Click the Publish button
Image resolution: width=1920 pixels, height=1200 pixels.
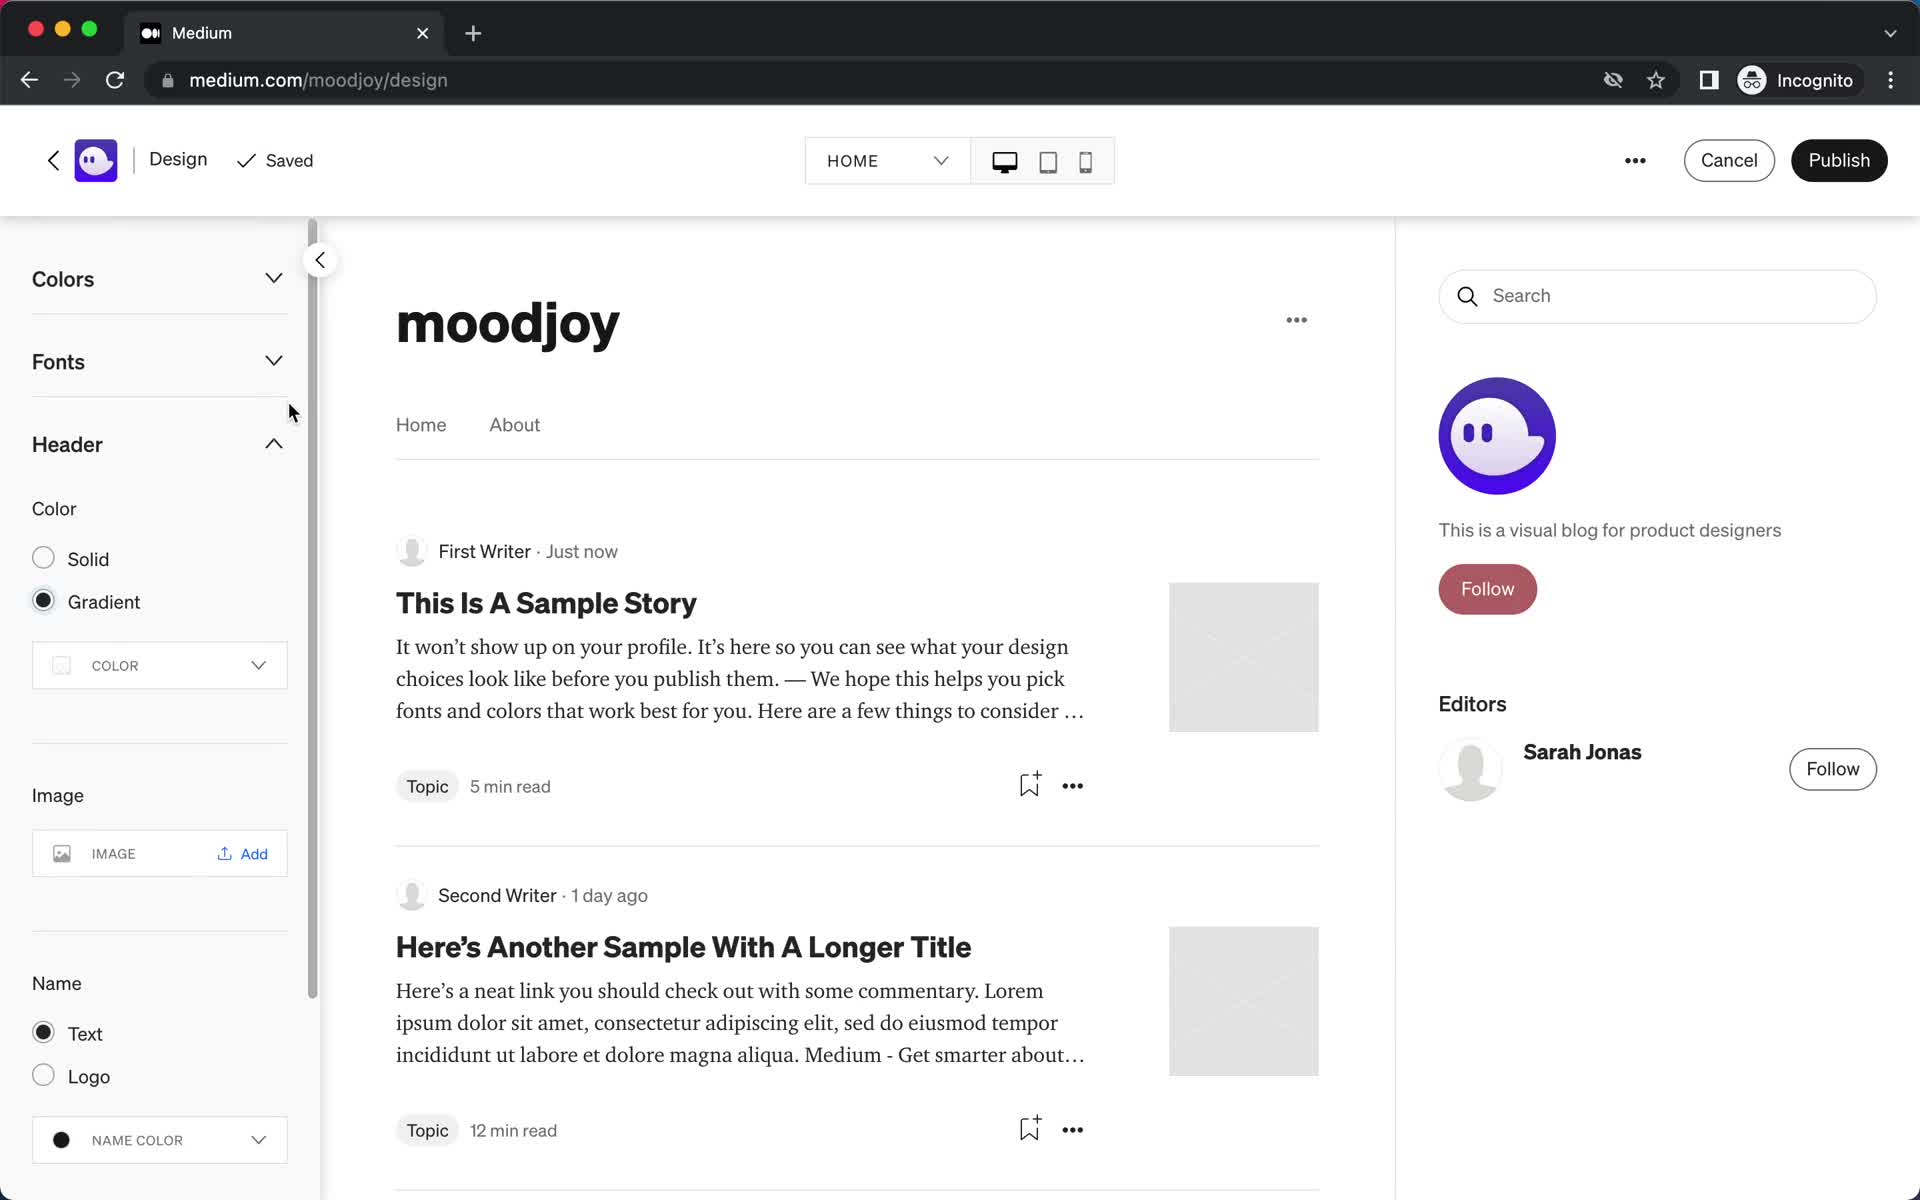click(x=1838, y=159)
